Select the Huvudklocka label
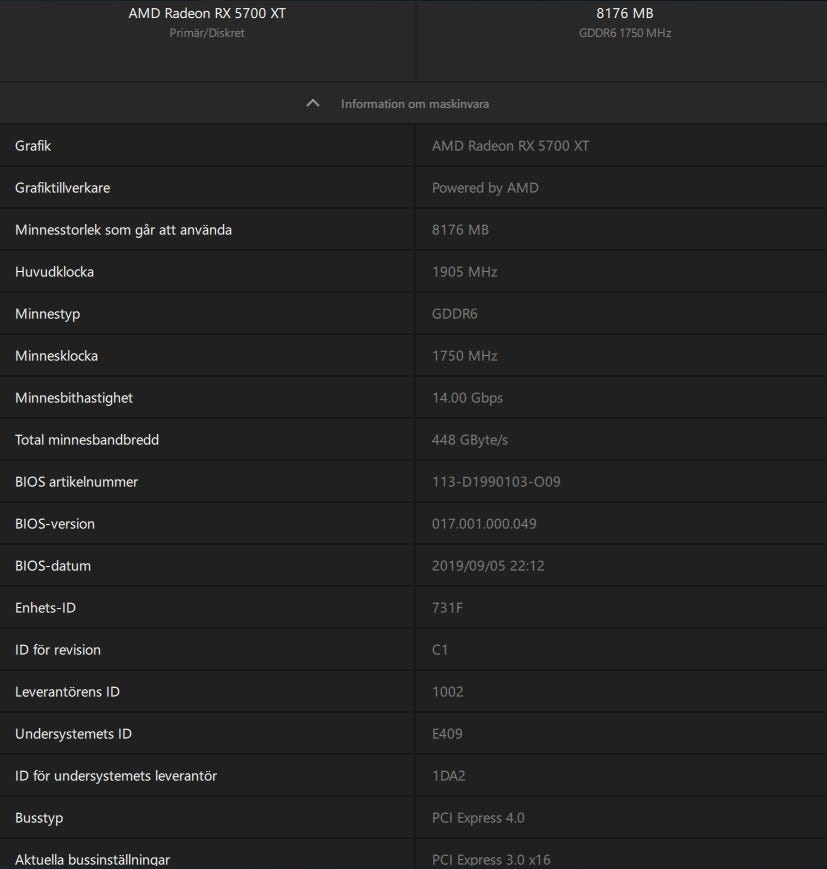This screenshot has width=827, height=869. (x=54, y=272)
